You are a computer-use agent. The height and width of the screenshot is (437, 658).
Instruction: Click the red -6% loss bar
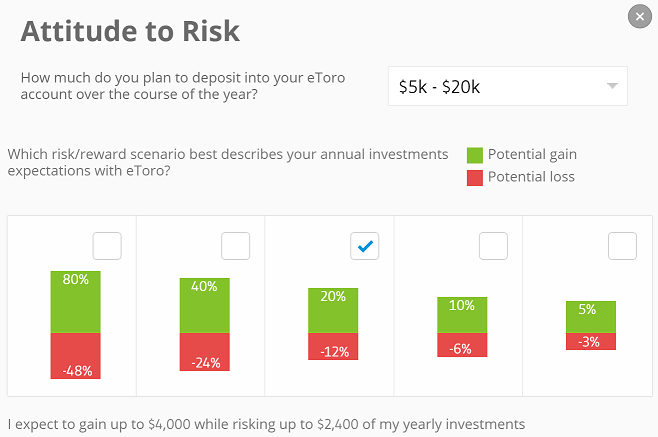tap(462, 345)
